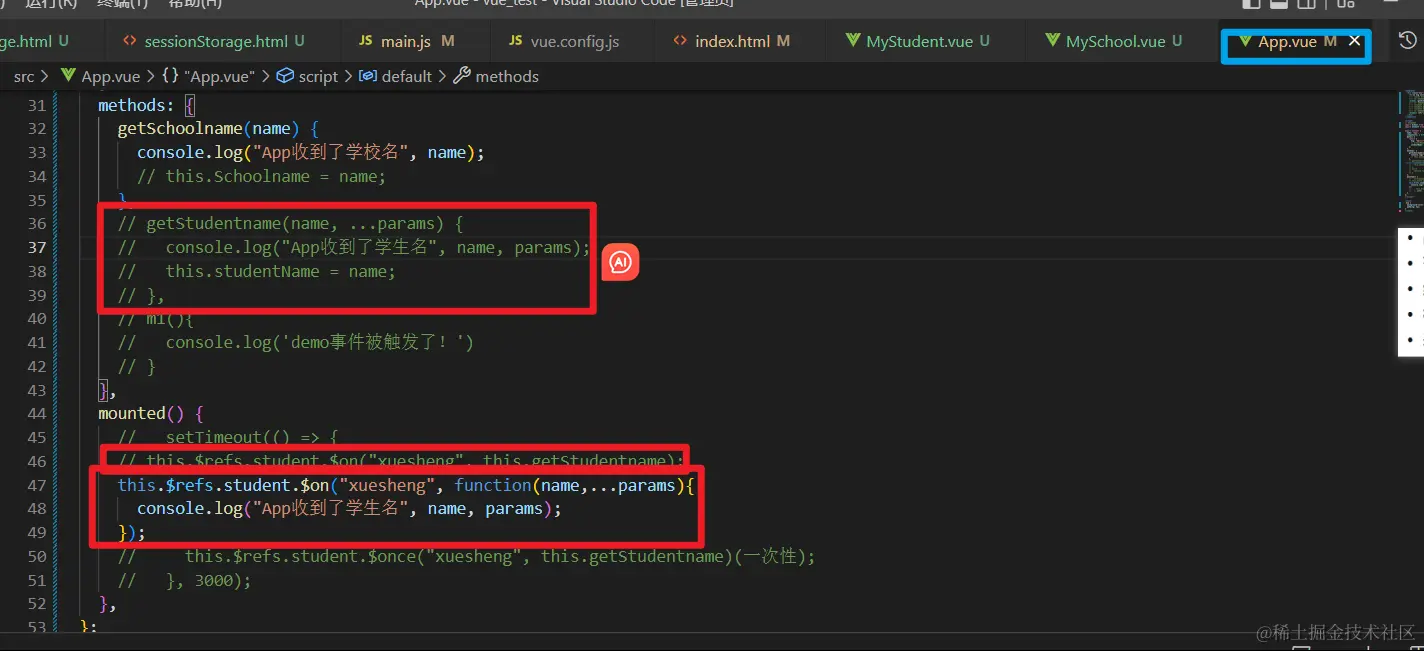Click the HTML icon on index.html tab
Image resolution: width=1424 pixels, height=651 pixels.
coord(680,41)
